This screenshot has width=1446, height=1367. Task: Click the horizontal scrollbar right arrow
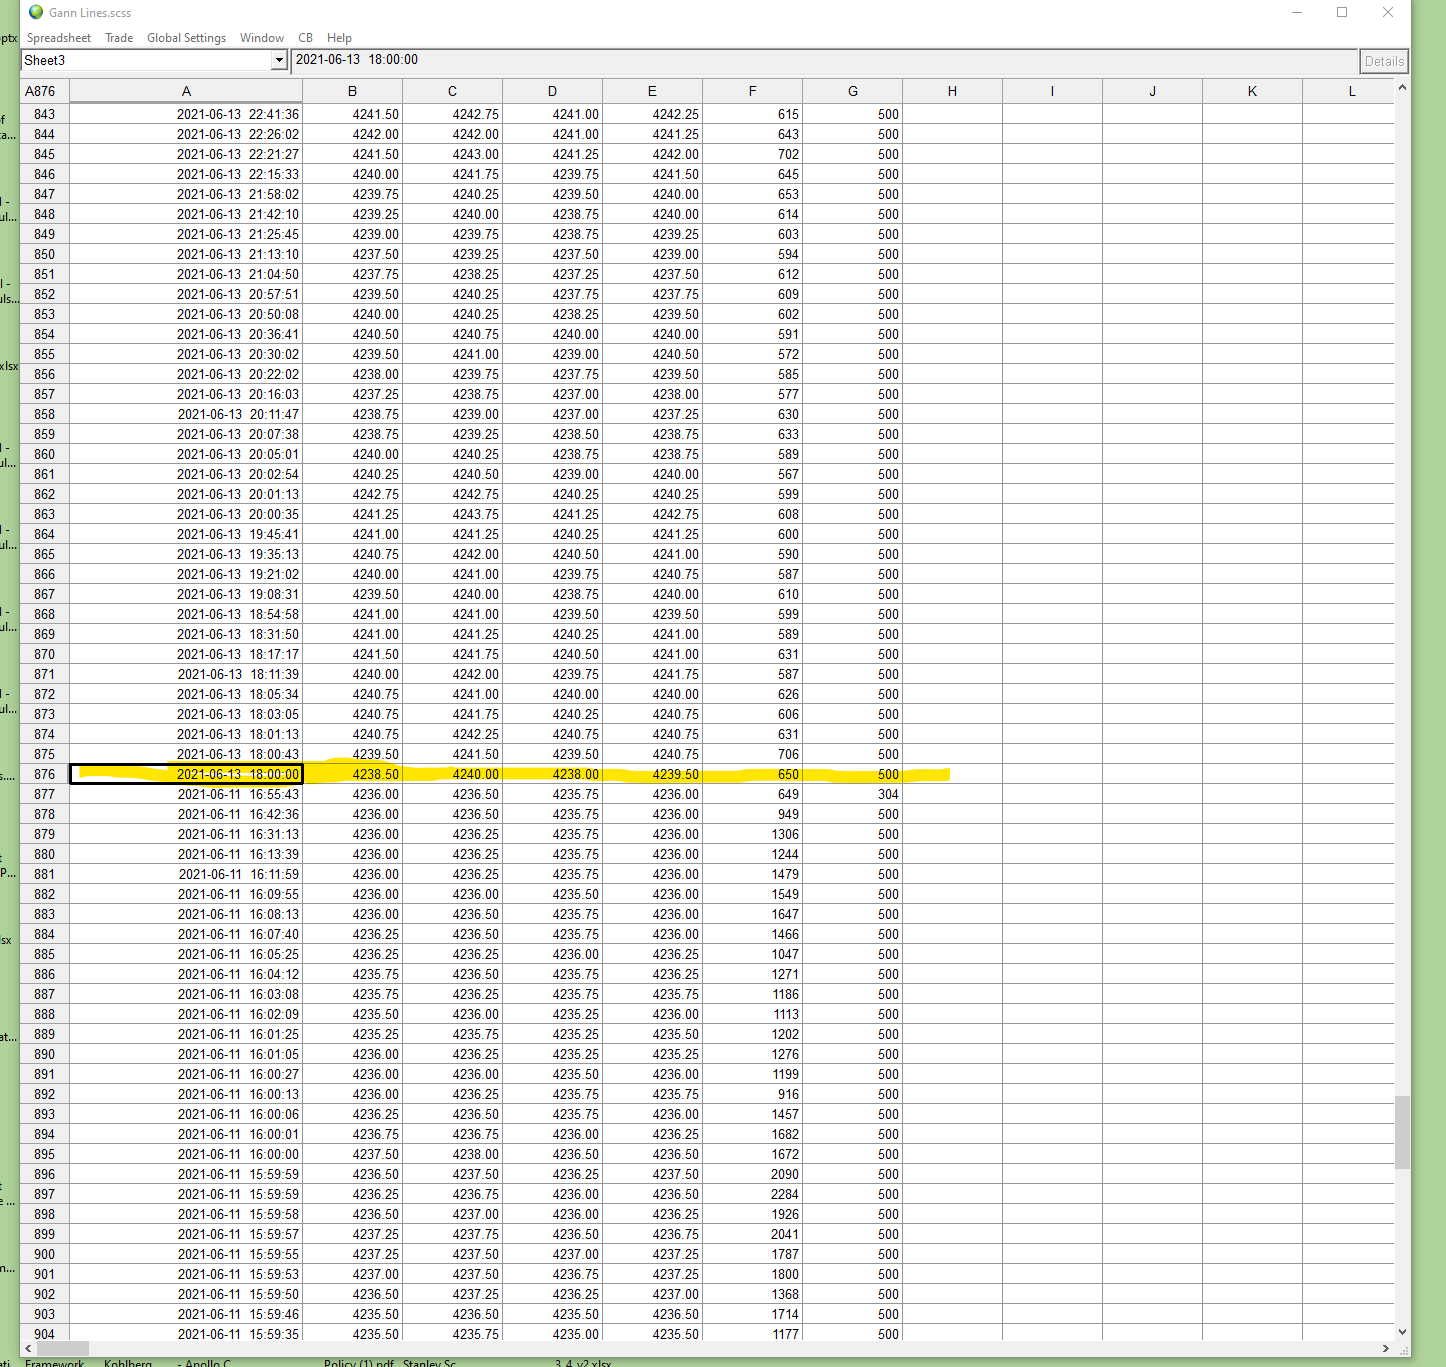point(1386,1348)
